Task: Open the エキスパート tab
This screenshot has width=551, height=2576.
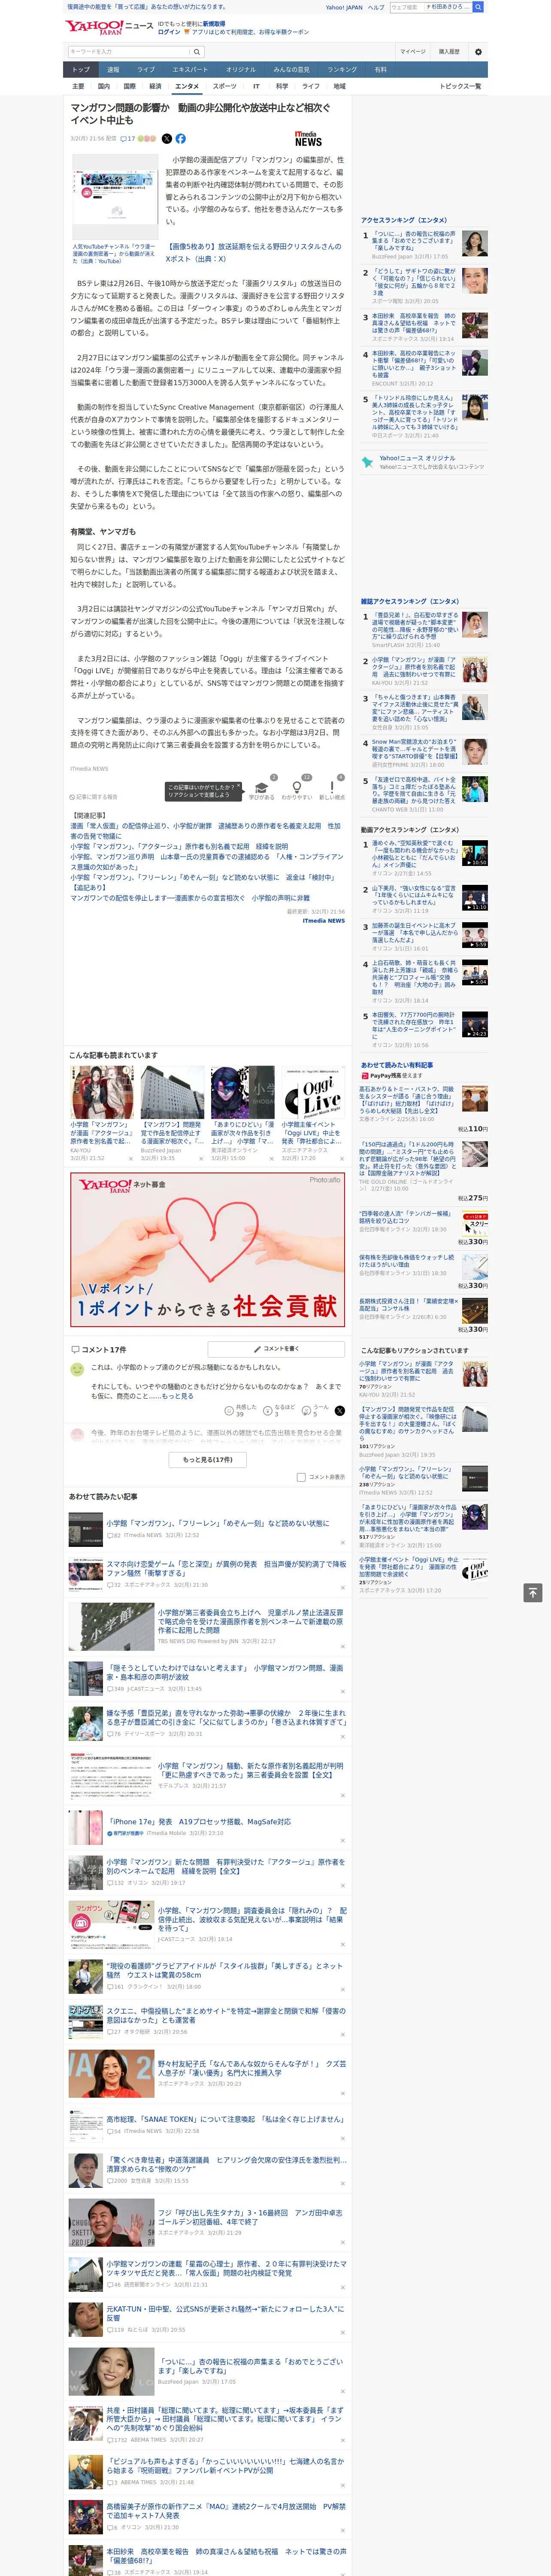Action: pyautogui.click(x=190, y=69)
